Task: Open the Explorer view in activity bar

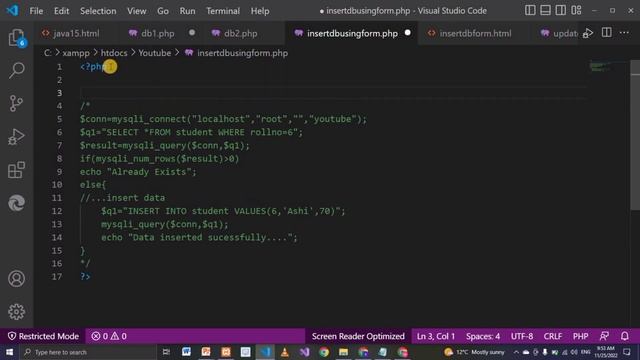Action: pos(16,38)
